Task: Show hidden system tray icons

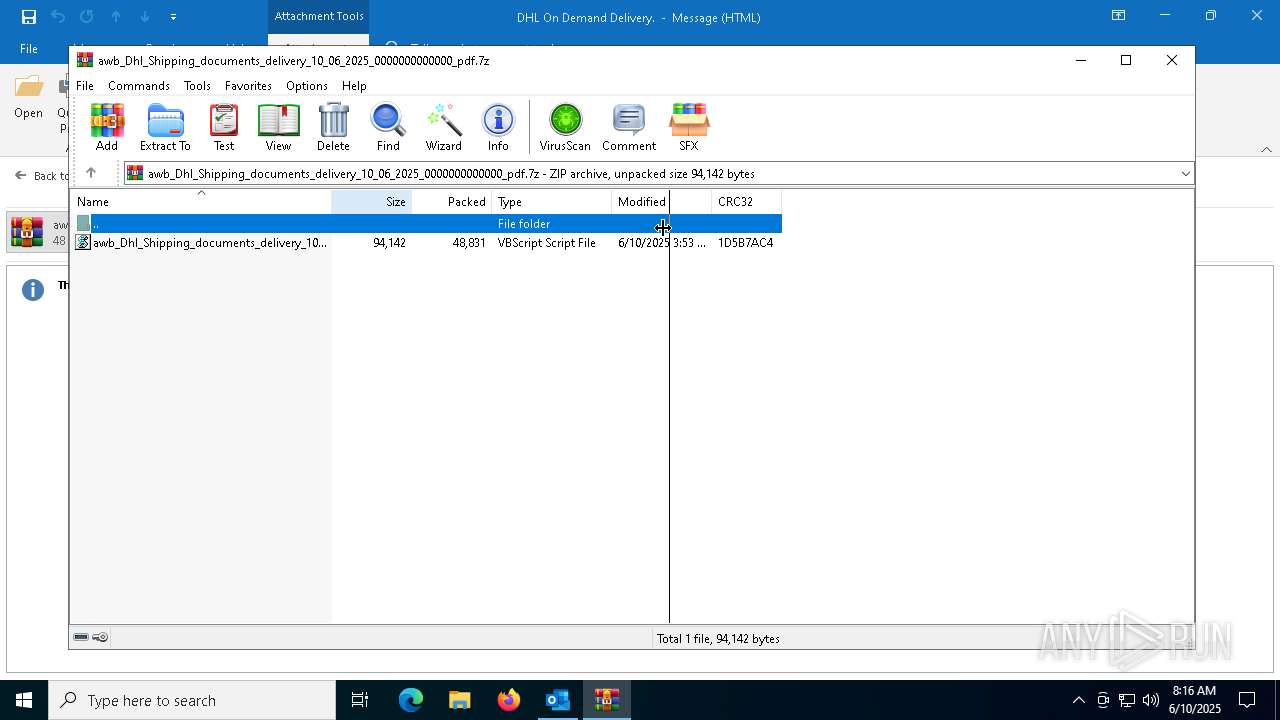Action: 1078,700
